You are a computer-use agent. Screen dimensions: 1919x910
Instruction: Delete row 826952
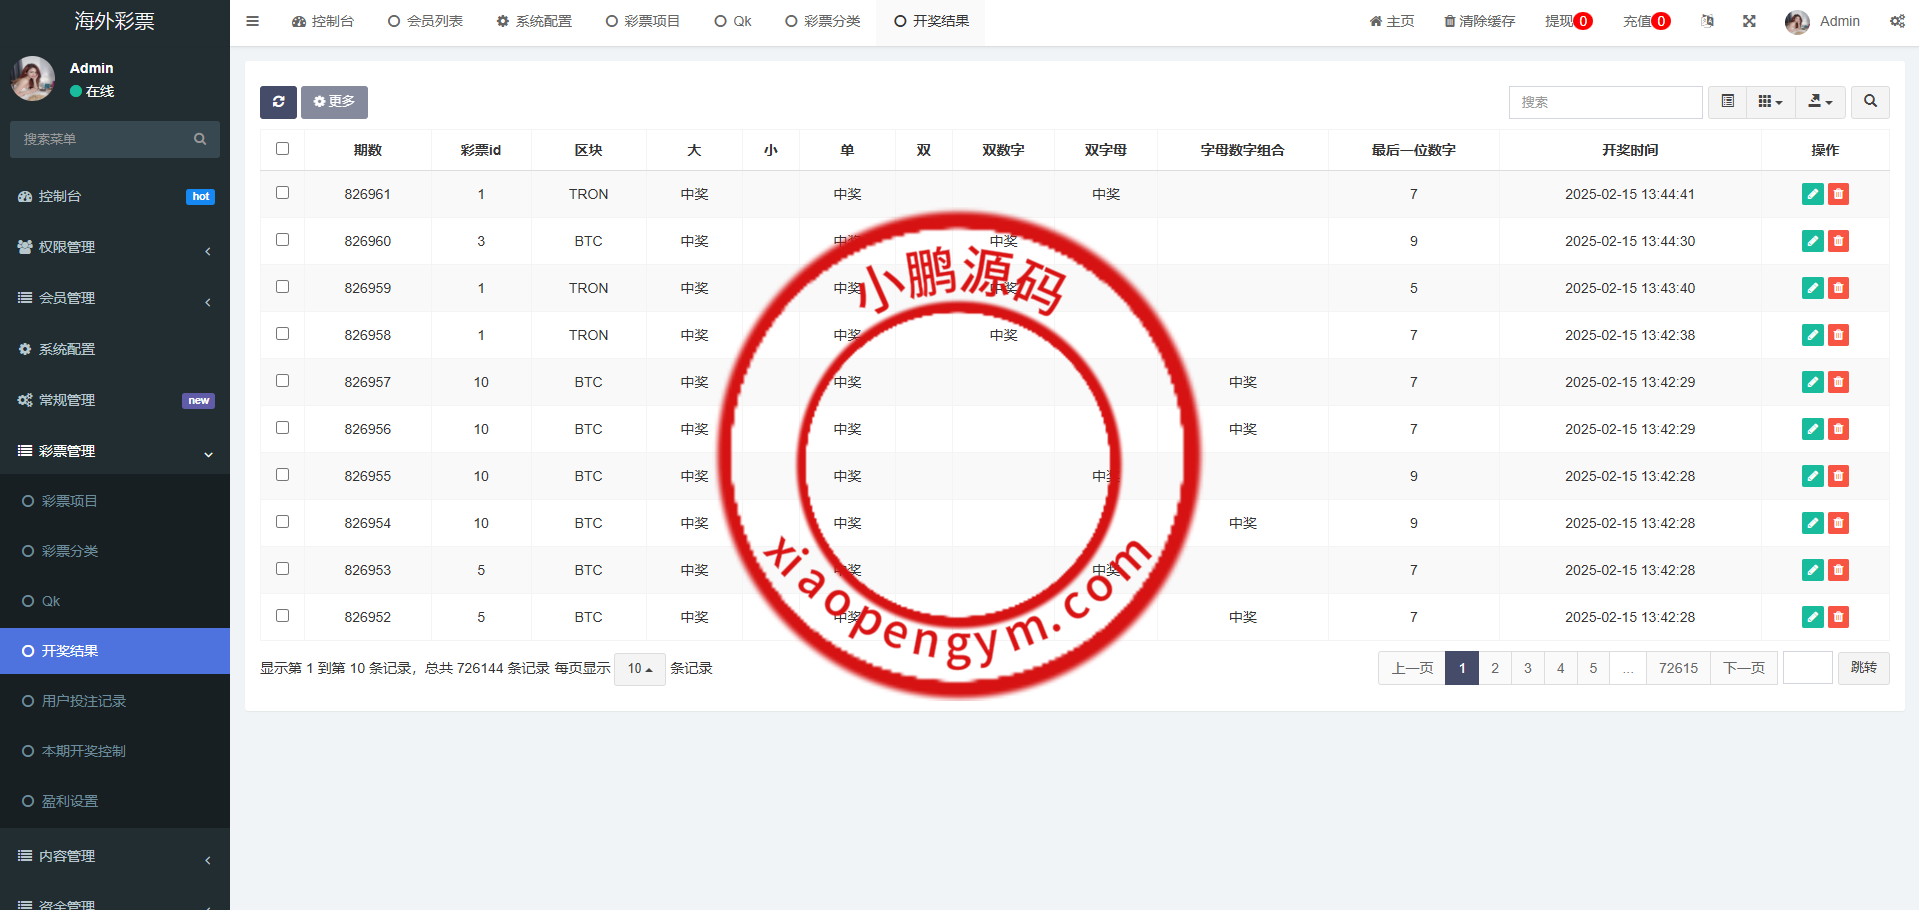click(x=1838, y=617)
